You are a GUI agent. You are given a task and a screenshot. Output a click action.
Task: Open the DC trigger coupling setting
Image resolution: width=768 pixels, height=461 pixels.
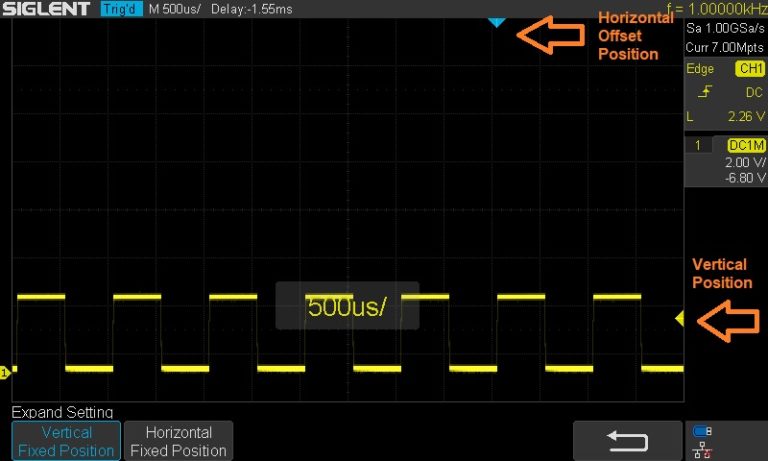(754, 92)
